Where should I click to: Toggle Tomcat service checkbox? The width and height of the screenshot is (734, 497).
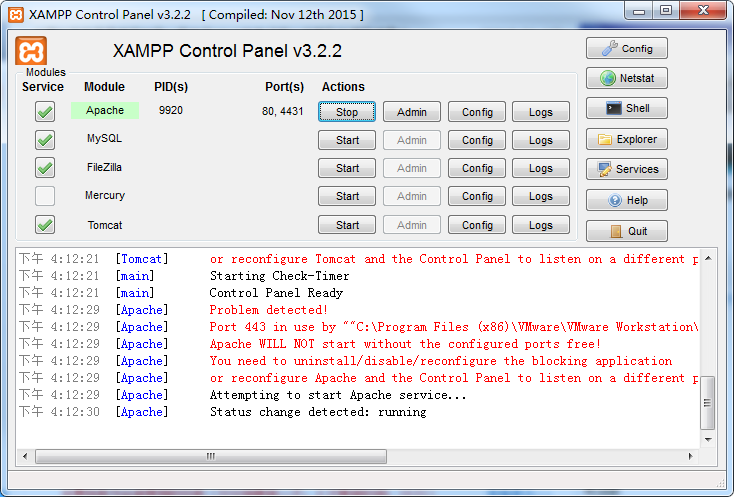[x=45, y=224]
